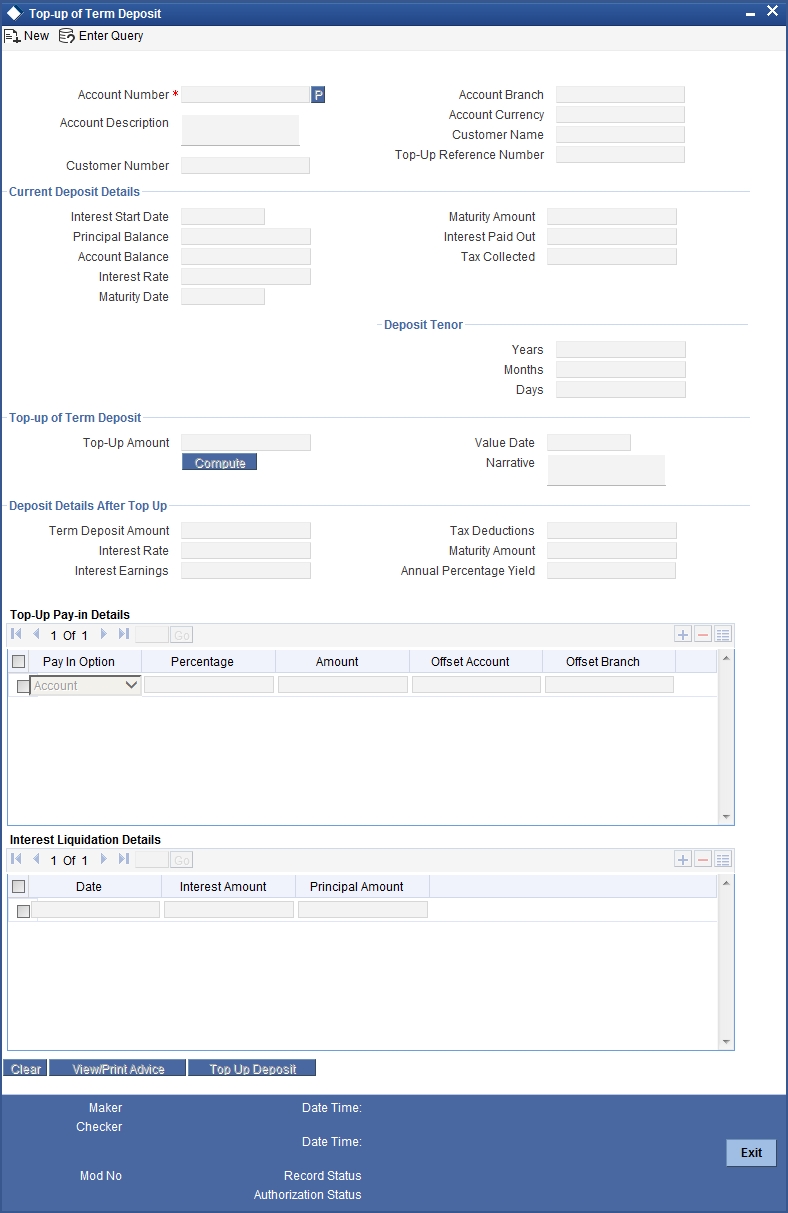Click the Term Deposit Amount field
Viewport: 788px width, 1213px height.
pyautogui.click(x=246, y=531)
